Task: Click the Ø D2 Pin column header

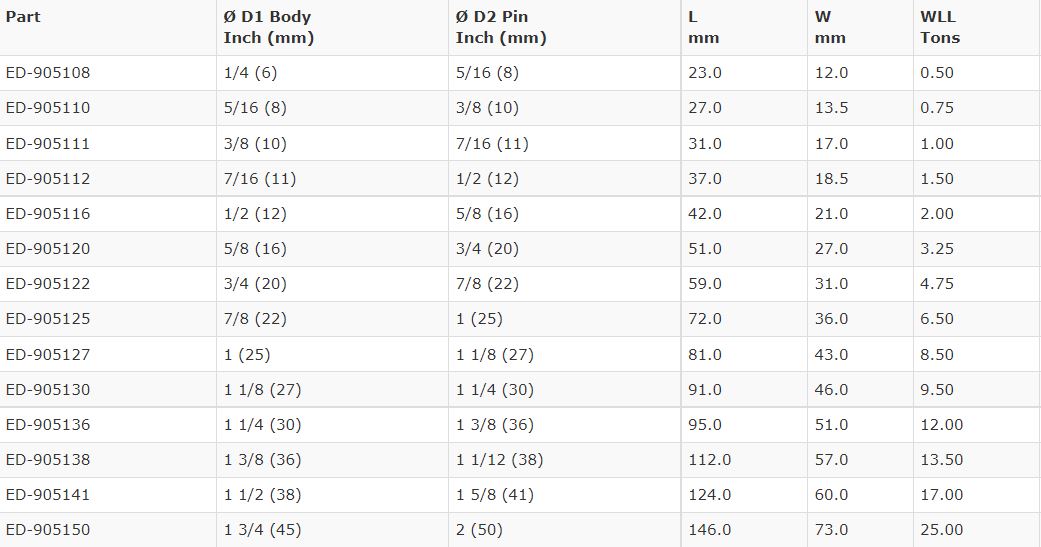Action: [501, 27]
